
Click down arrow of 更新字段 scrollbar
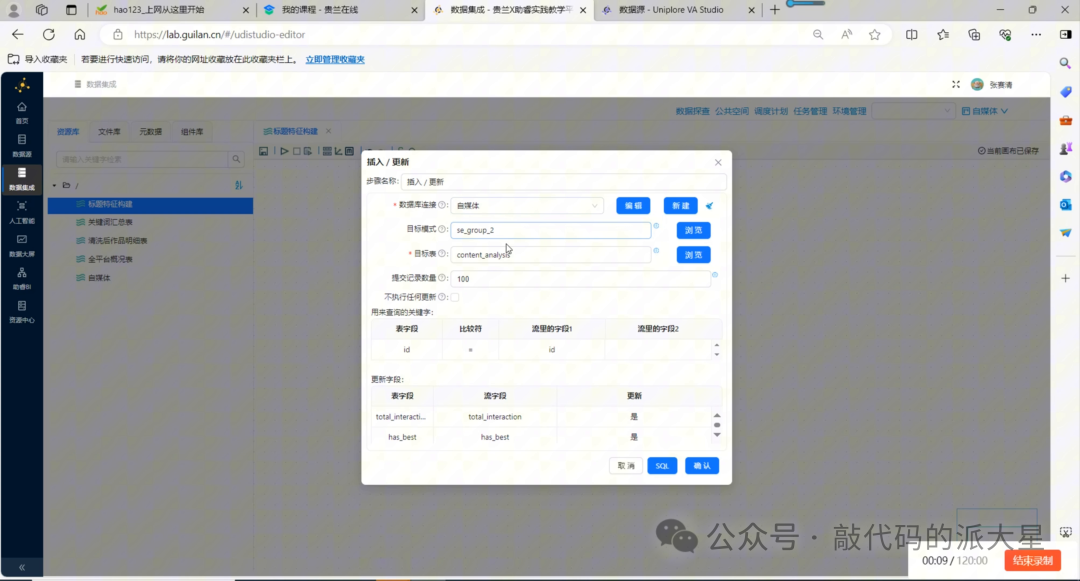(717, 435)
